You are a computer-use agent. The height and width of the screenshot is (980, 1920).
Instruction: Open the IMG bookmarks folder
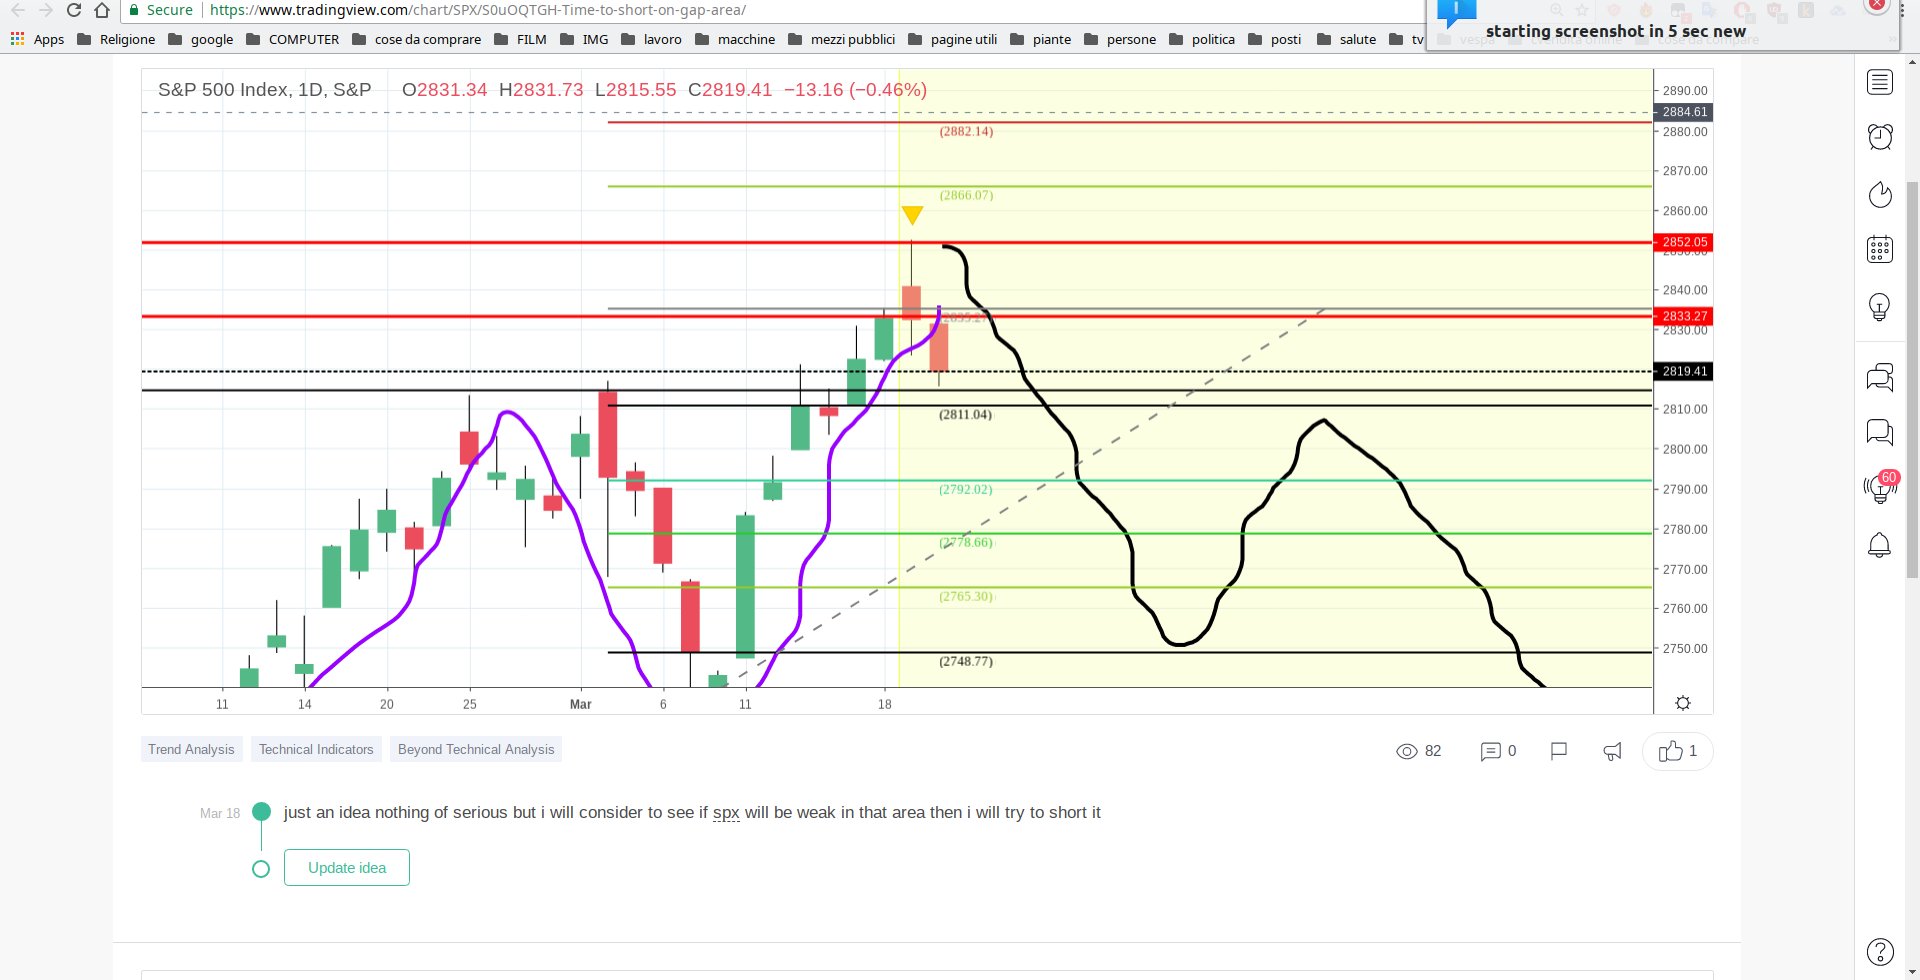[x=585, y=39]
